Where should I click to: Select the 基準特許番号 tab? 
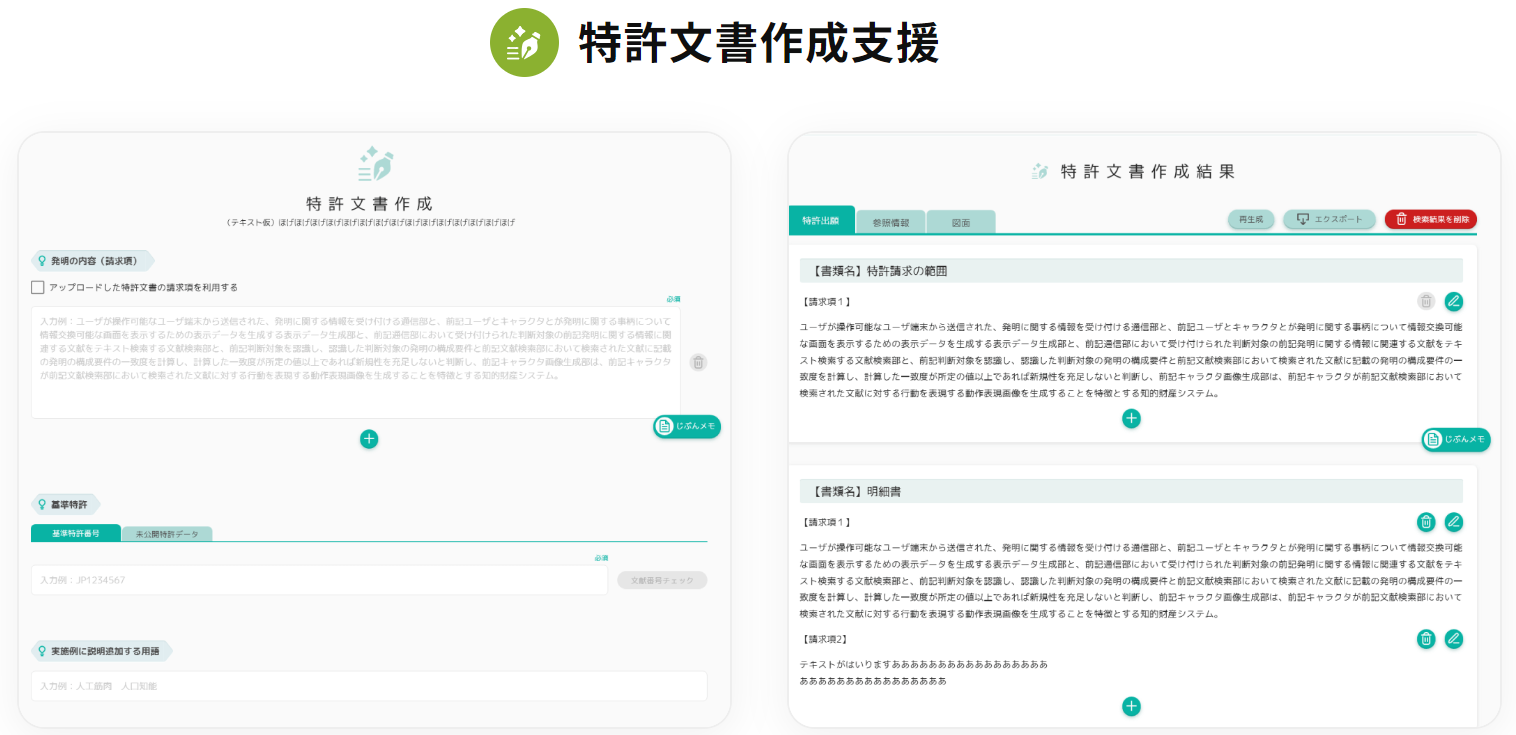click(x=76, y=533)
